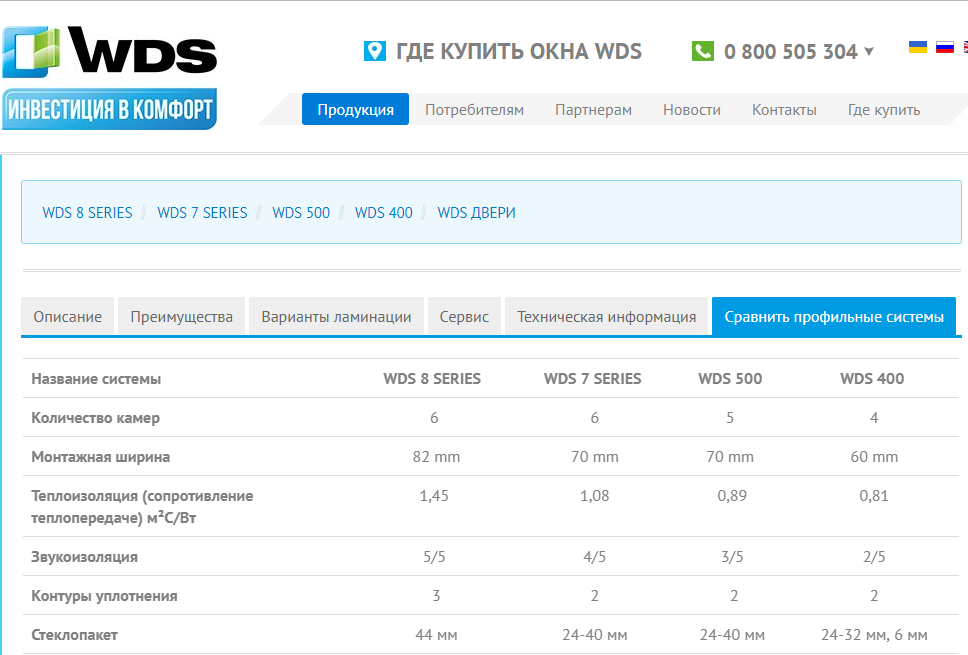Click Теплоизоляция row label
This screenshot has height=655, width=968.
point(143,506)
